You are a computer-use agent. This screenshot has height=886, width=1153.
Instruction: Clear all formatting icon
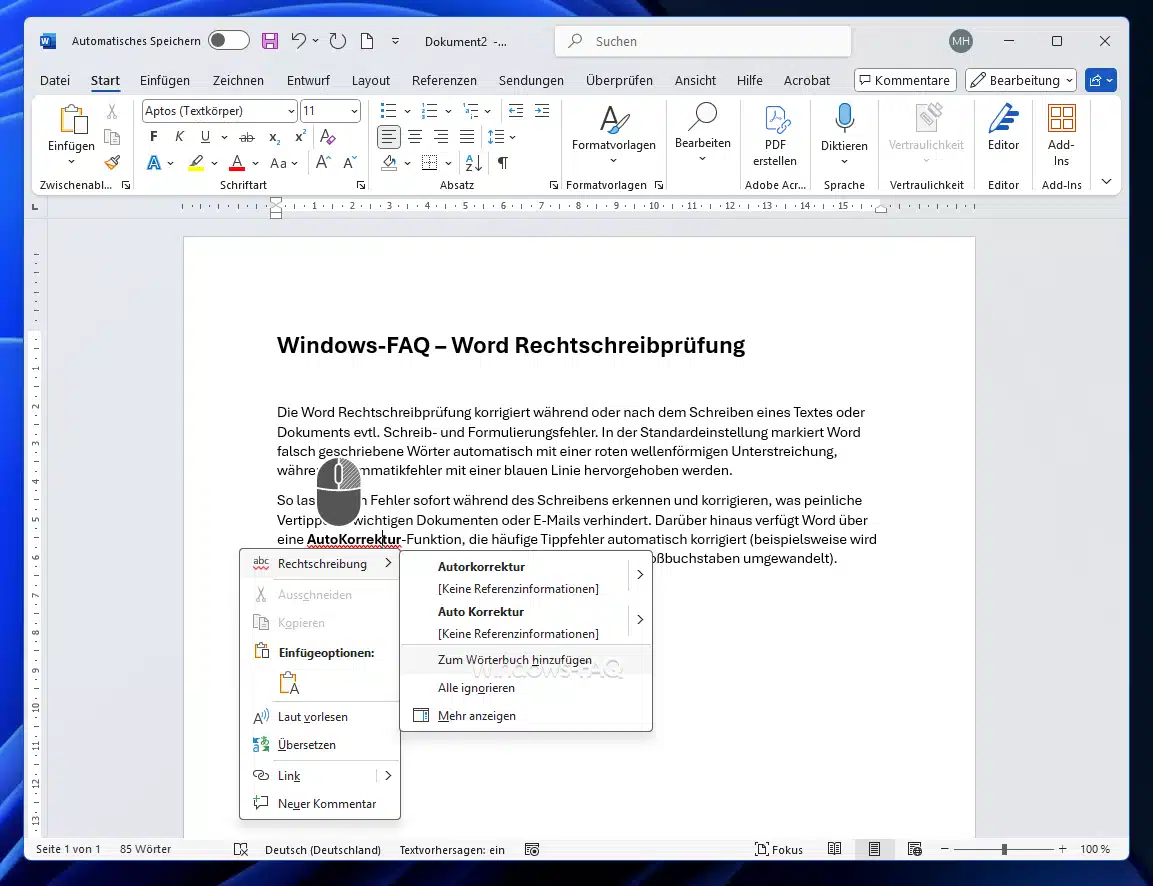[328, 137]
